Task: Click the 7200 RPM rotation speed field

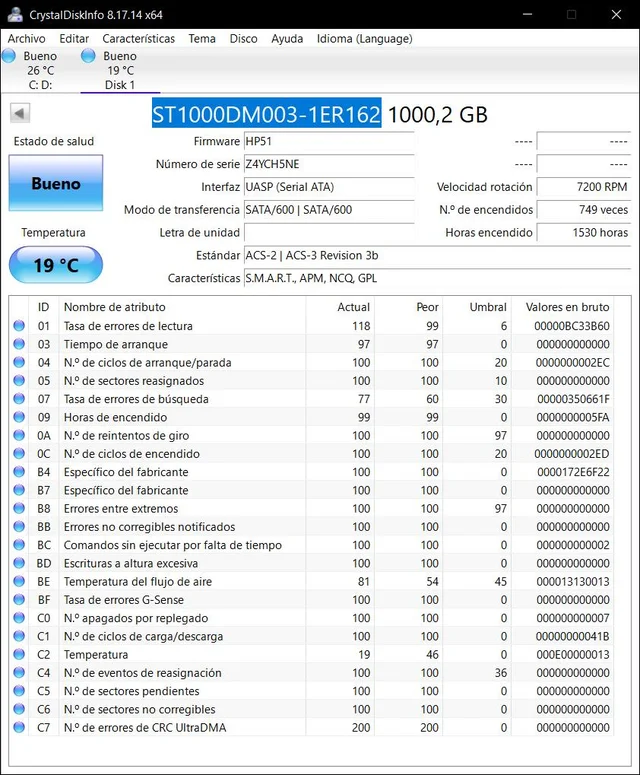Action: pyautogui.click(x=584, y=187)
